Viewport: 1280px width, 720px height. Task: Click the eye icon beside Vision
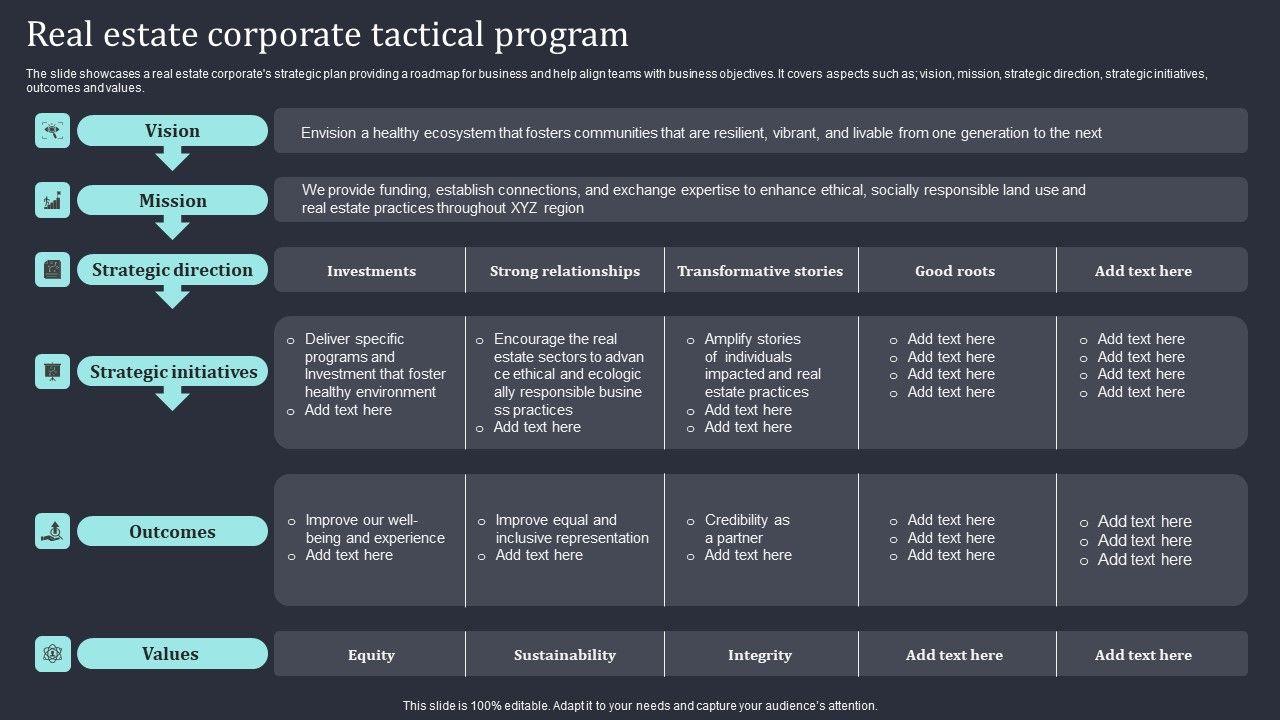tap(52, 131)
